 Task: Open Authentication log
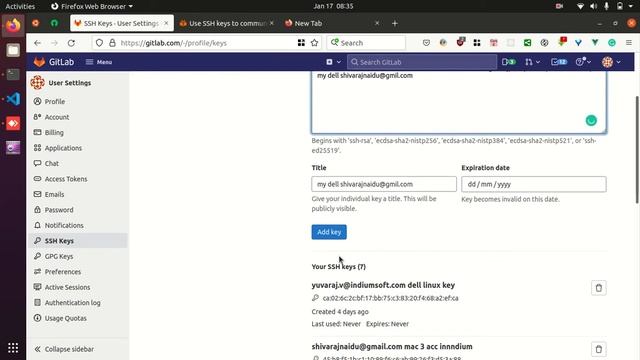click(72, 303)
